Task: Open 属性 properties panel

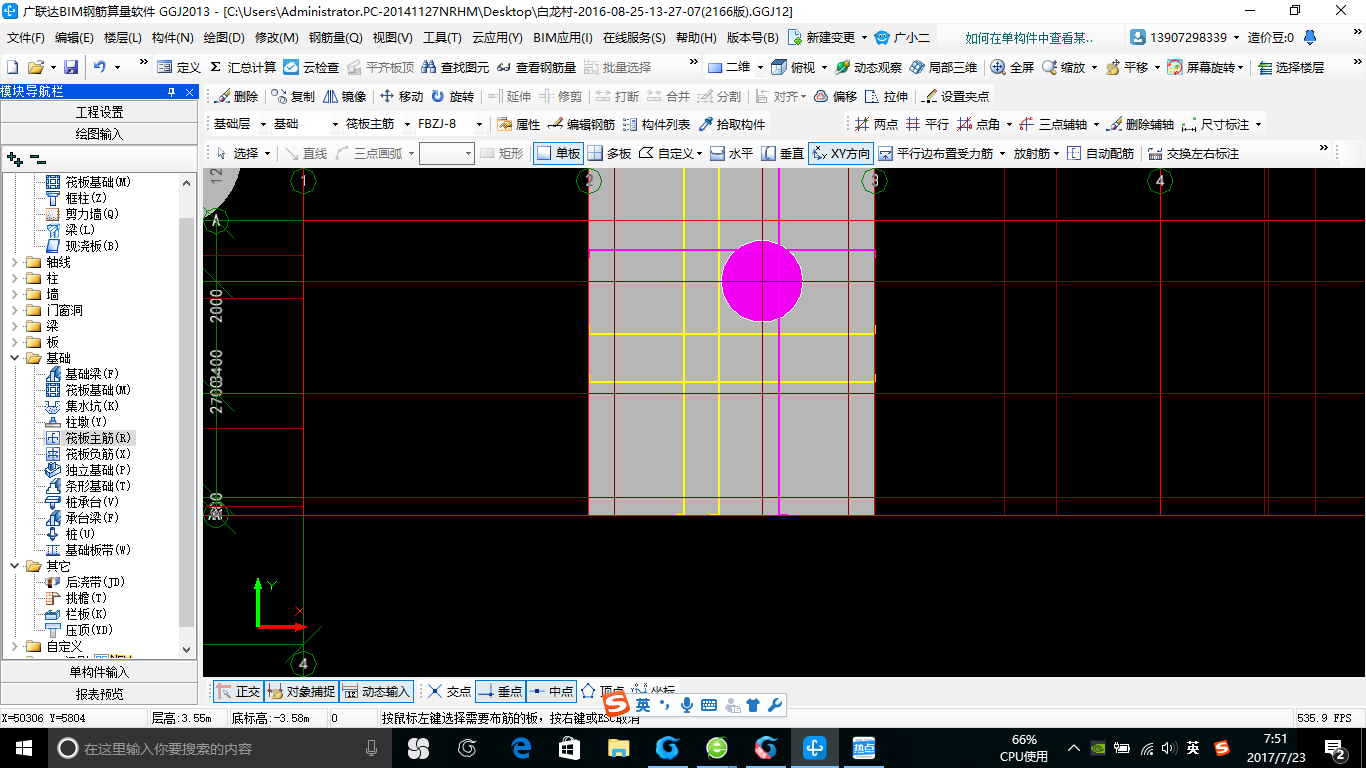Action: pyautogui.click(x=519, y=124)
